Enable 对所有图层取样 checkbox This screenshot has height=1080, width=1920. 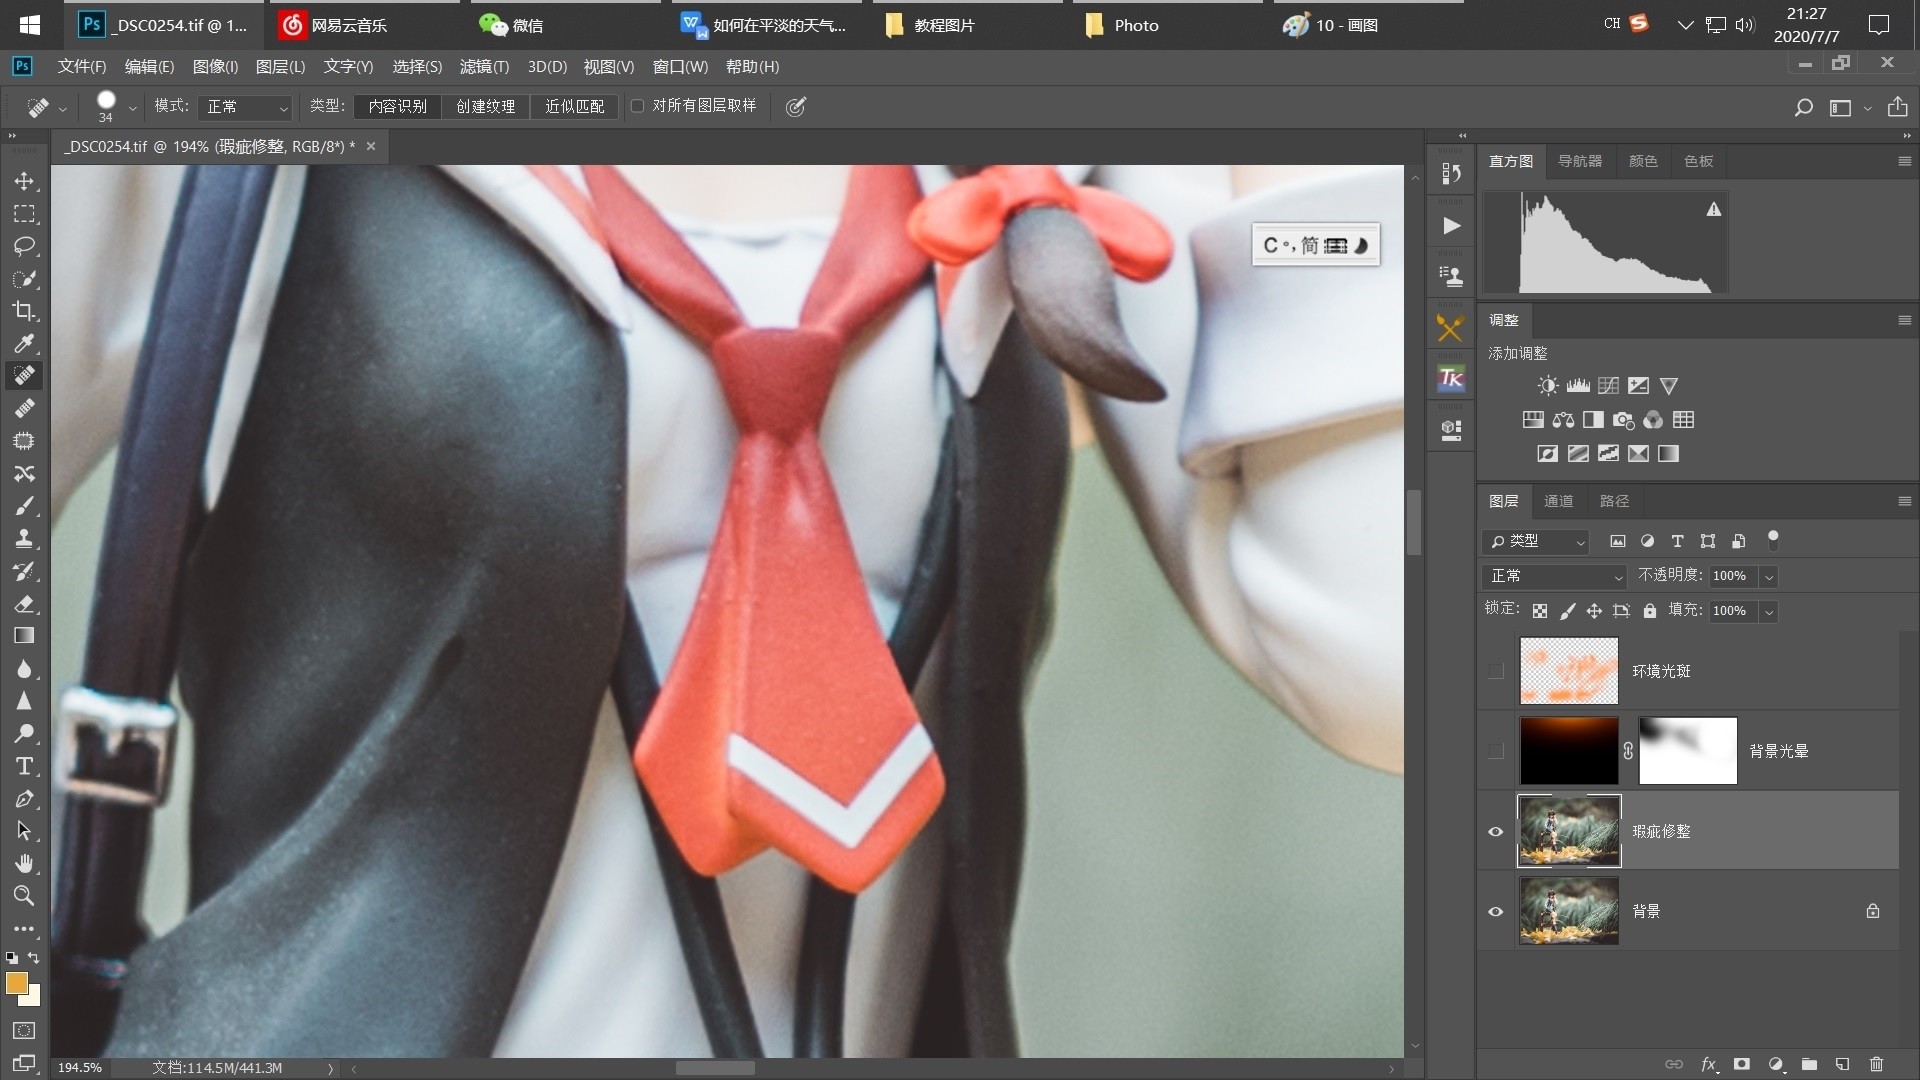(x=638, y=106)
